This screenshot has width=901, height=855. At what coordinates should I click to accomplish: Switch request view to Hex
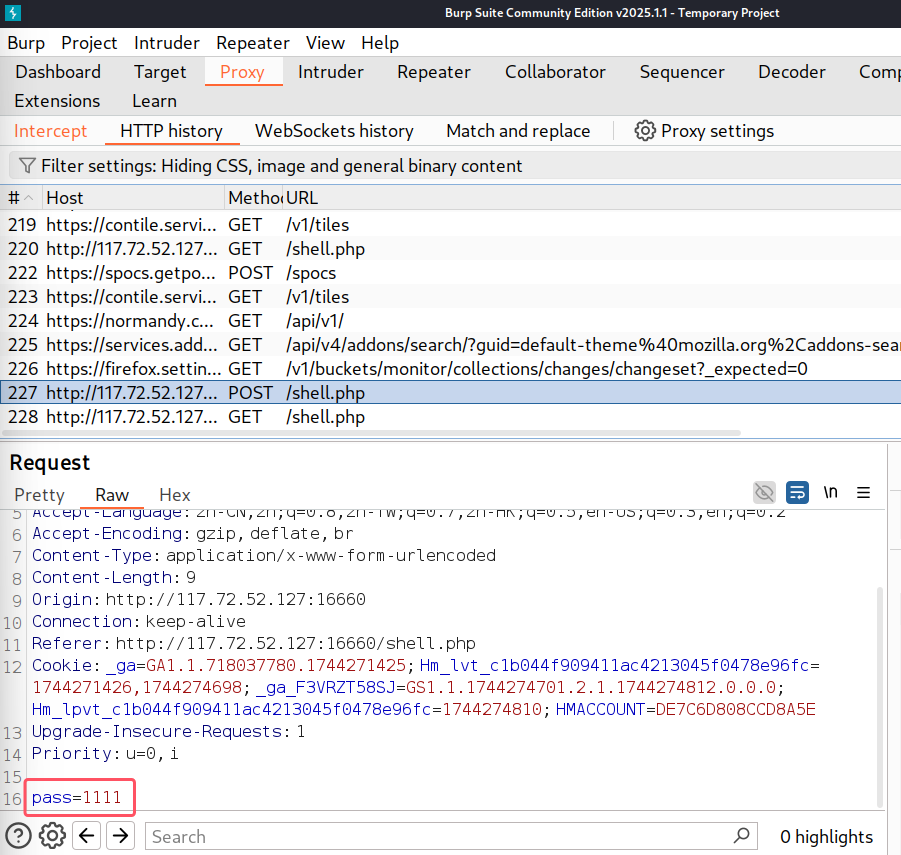175,495
